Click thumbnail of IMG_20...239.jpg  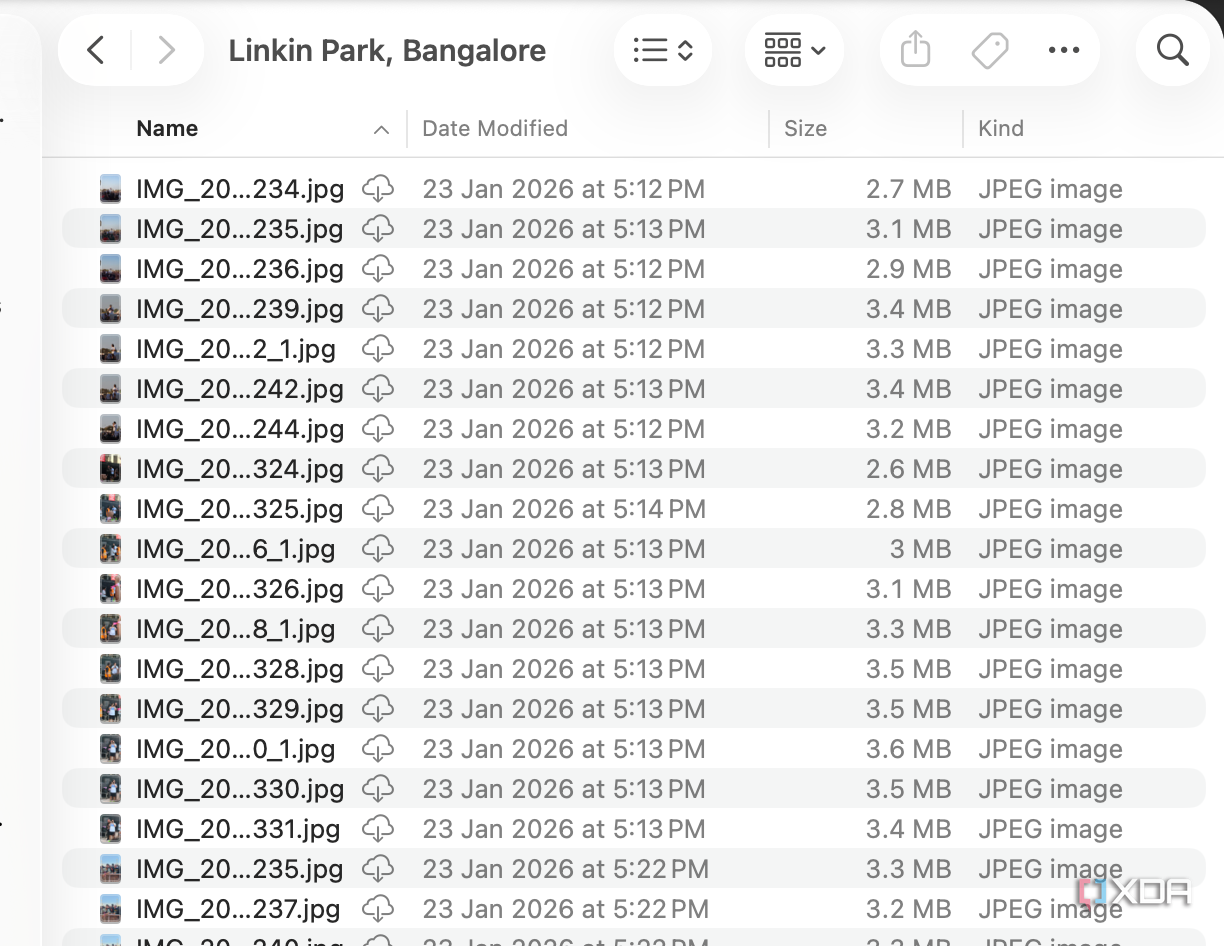(111, 308)
